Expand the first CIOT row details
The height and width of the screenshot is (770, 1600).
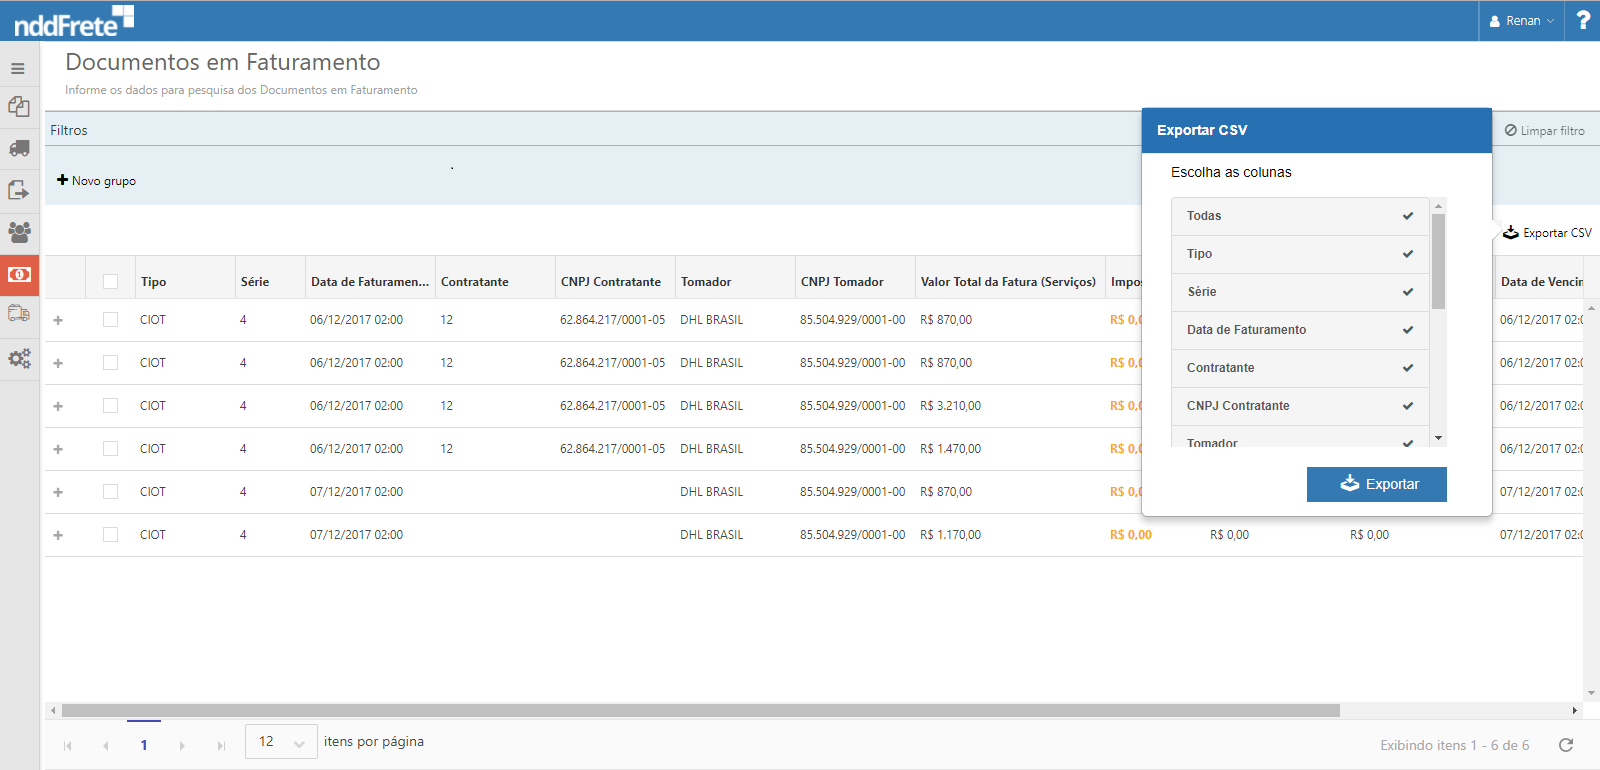pyautogui.click(x=58, y=321)
